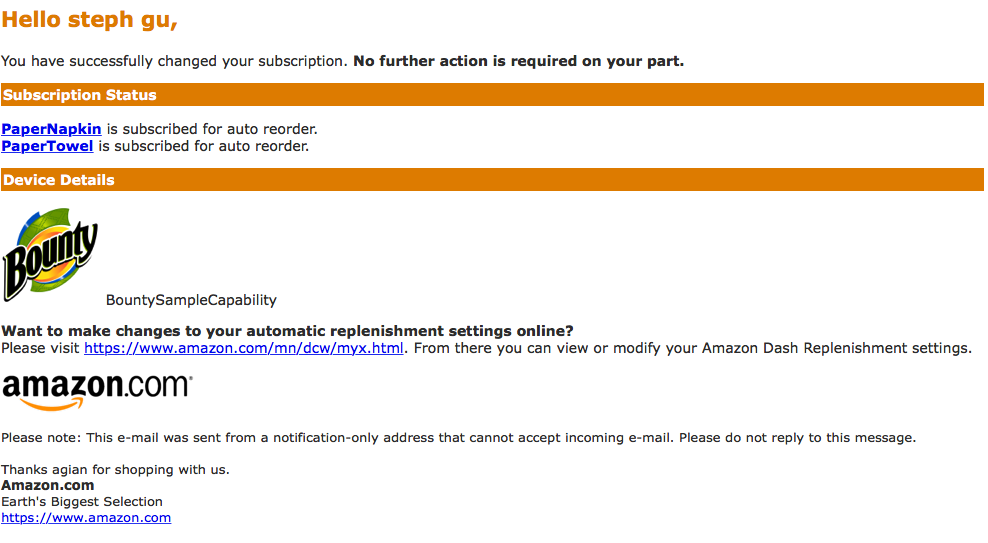The image size is (988, 543).
Task: Click the auto reorder status text beside PaperNapkin
Action: [212, 129]
